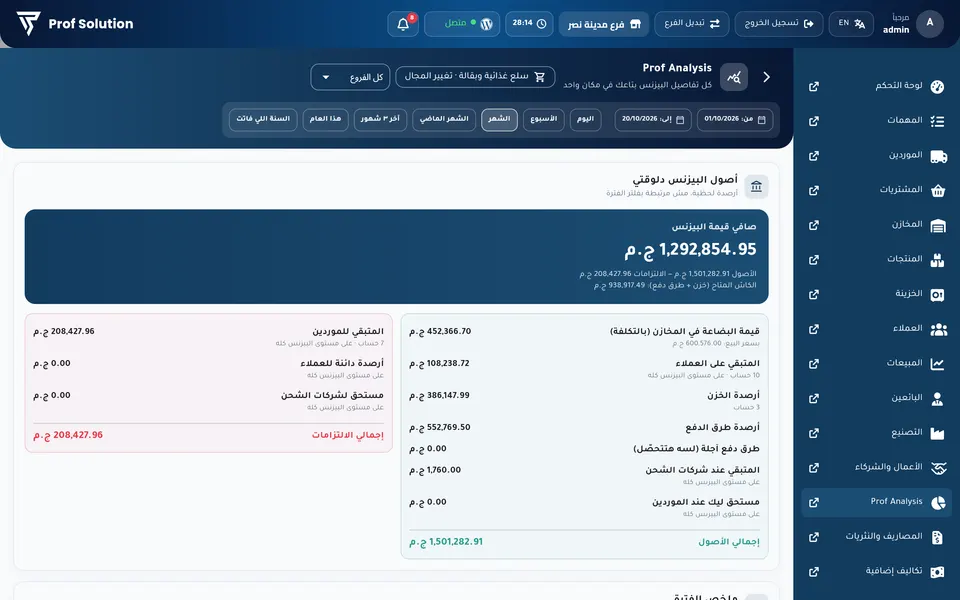Viewport: 960px width, 600px height.
Task: Open المهمات in the sidebar
Action: tap(877, 121)
